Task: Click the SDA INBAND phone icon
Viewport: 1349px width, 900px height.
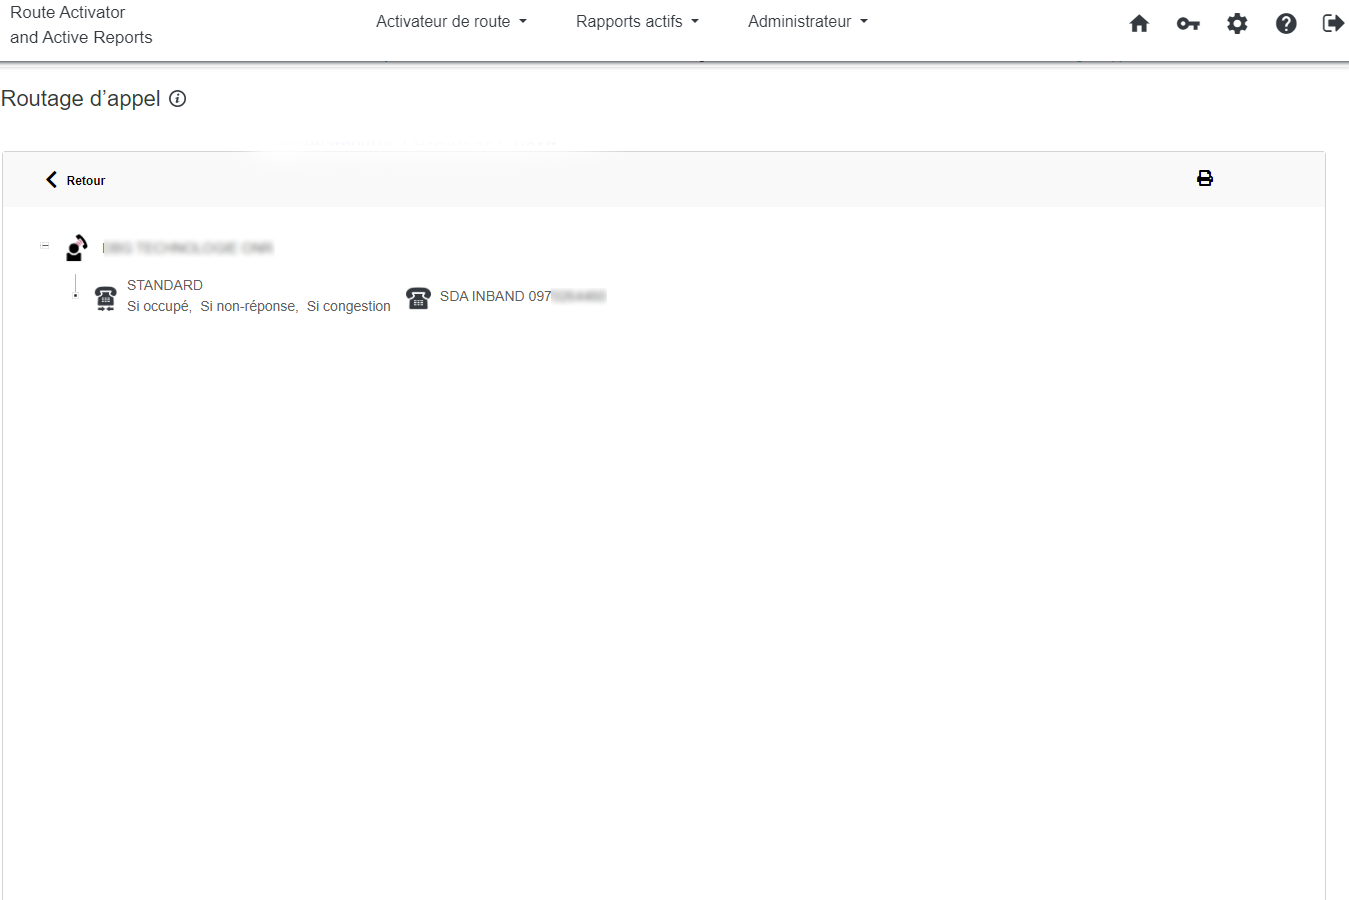Action: tap(418, 298)
